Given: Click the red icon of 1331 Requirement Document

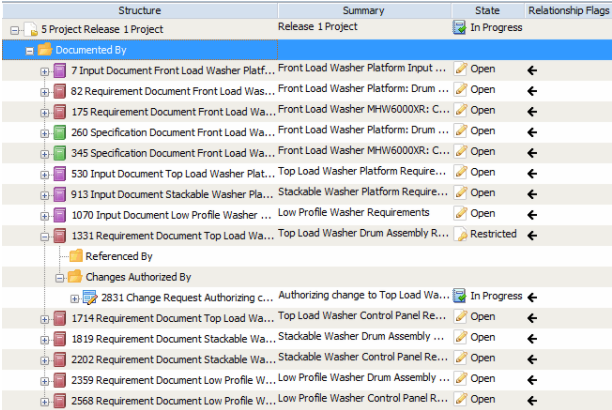Looking at the screenshot, I should click(x=60, y=236).
